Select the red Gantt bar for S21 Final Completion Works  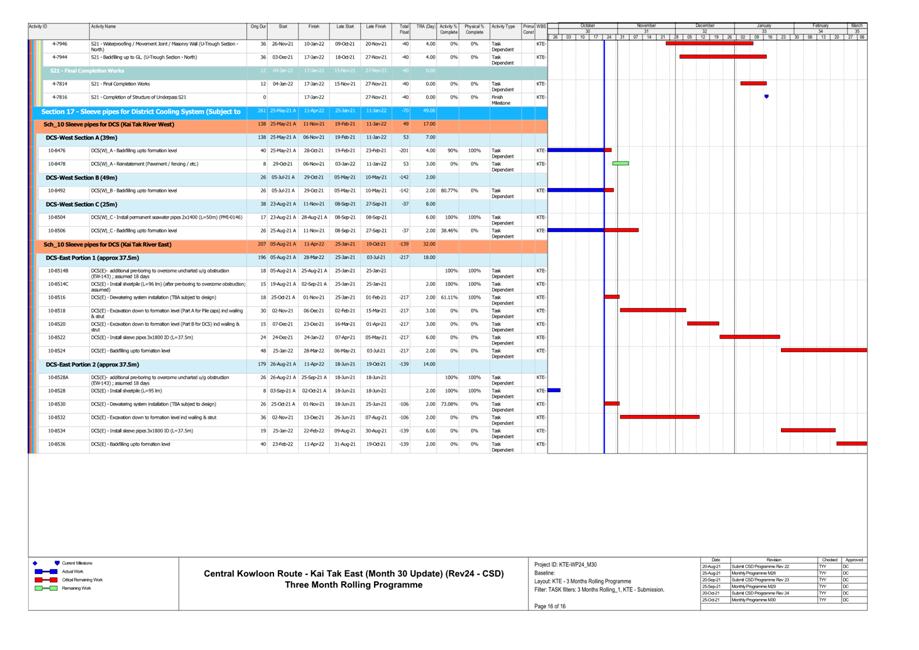tap(753, 84)
